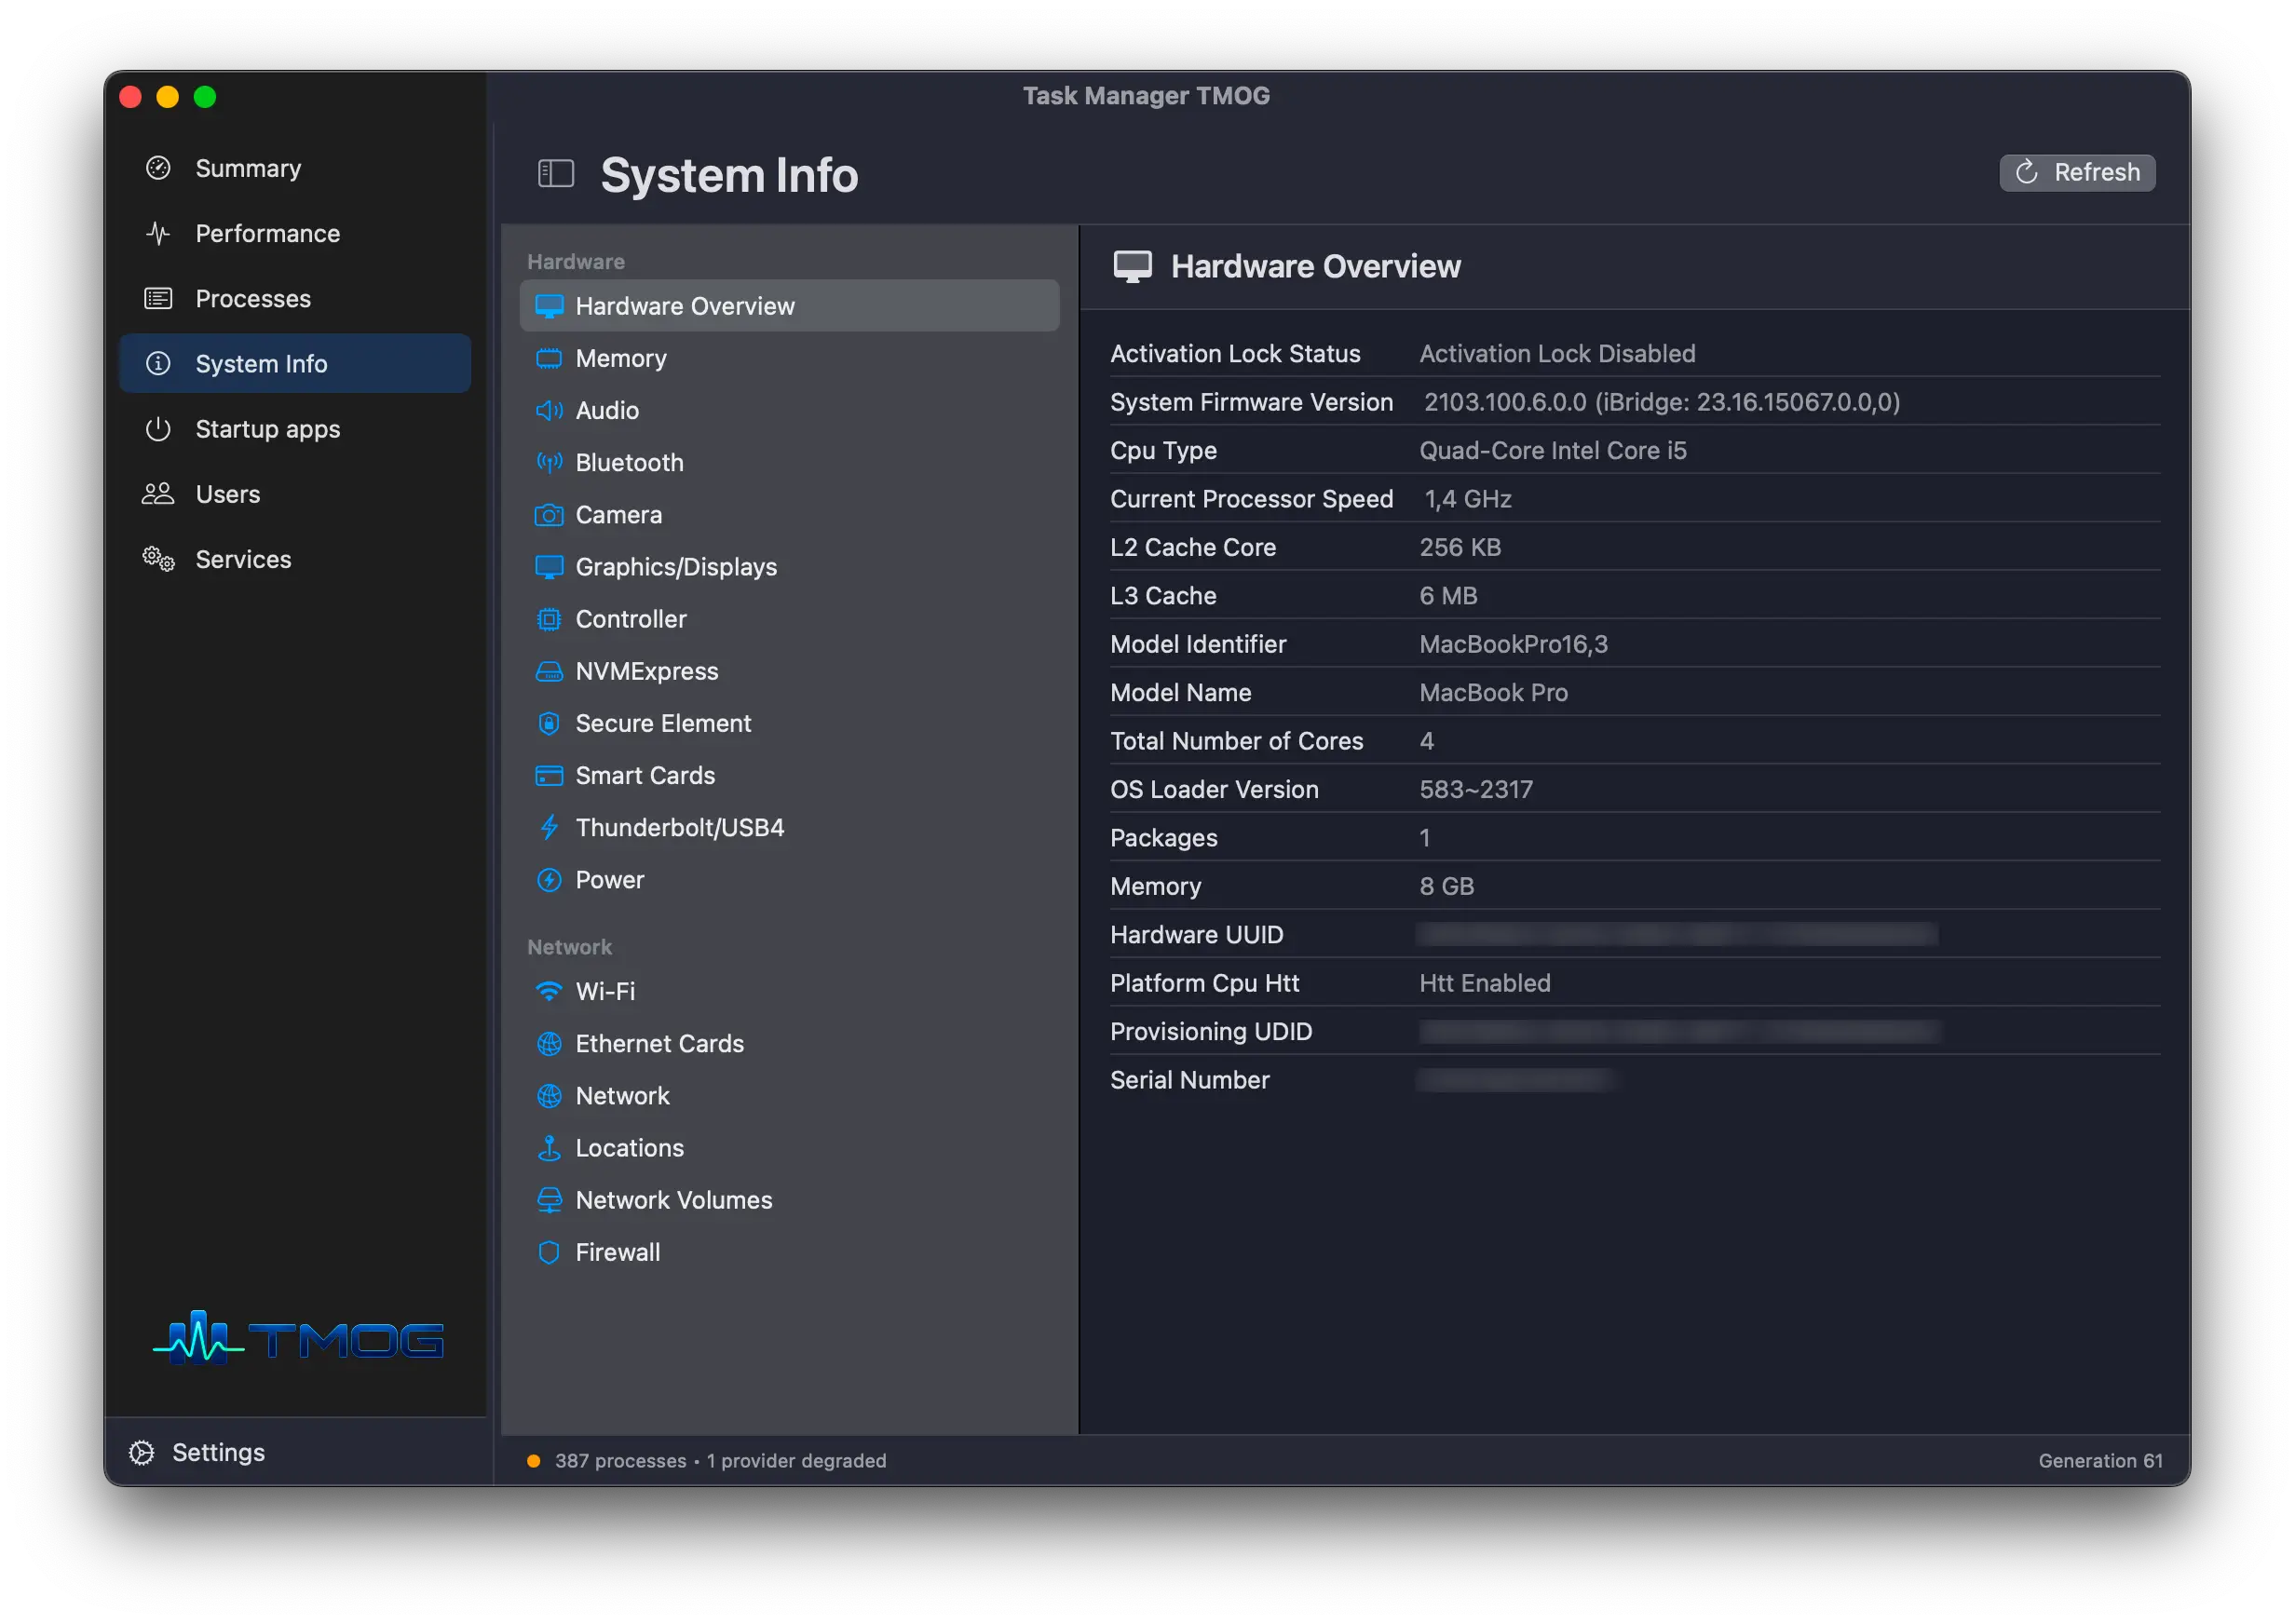Open the Startup apps section

click(295, 428)
